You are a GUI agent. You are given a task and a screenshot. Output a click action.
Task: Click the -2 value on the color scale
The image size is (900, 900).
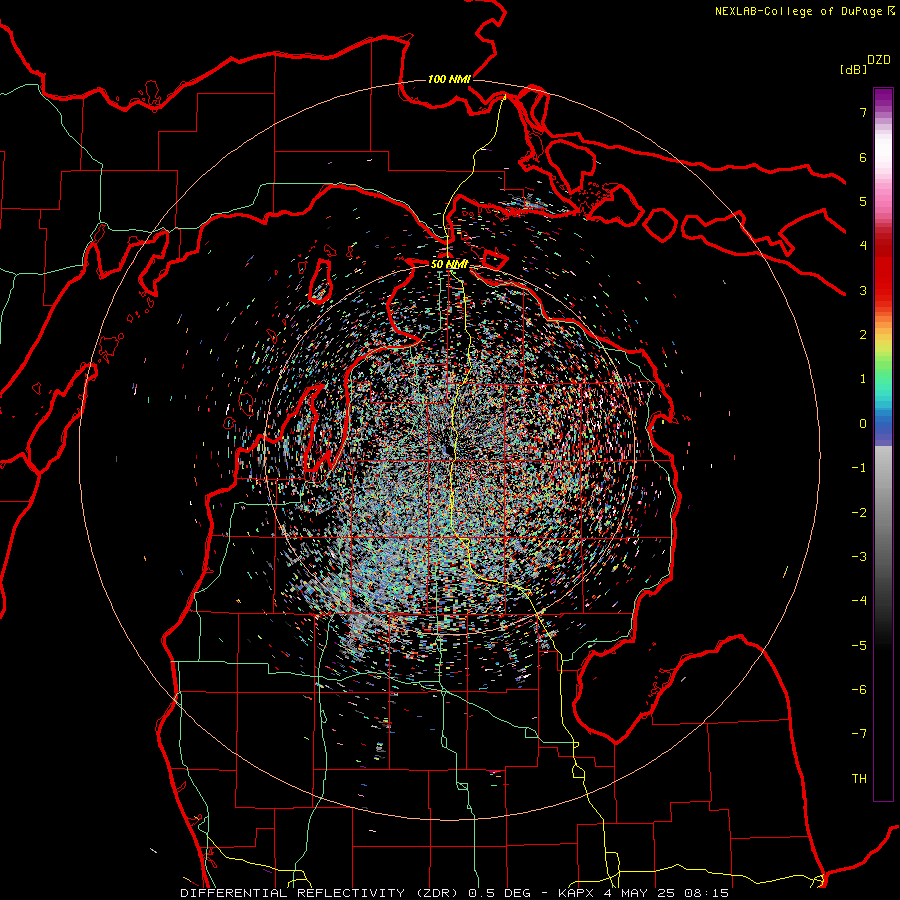pyautogui.click(x=859, y=512)
